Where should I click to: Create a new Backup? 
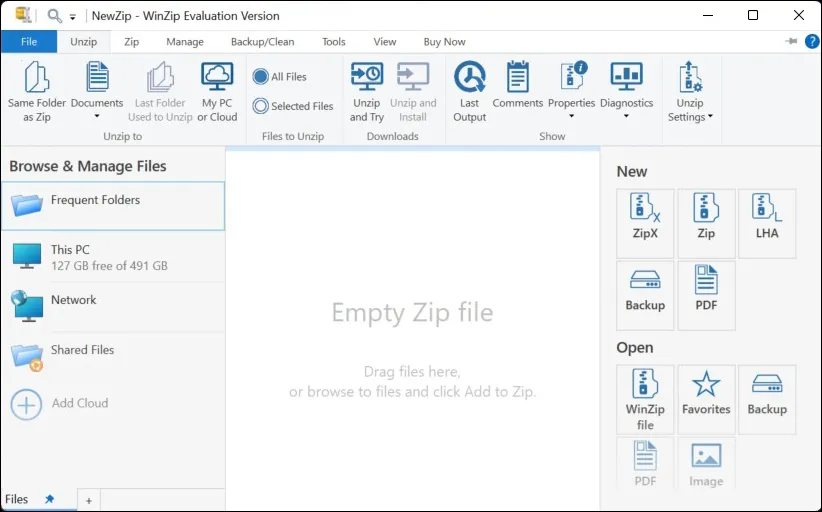click(645, 296)
